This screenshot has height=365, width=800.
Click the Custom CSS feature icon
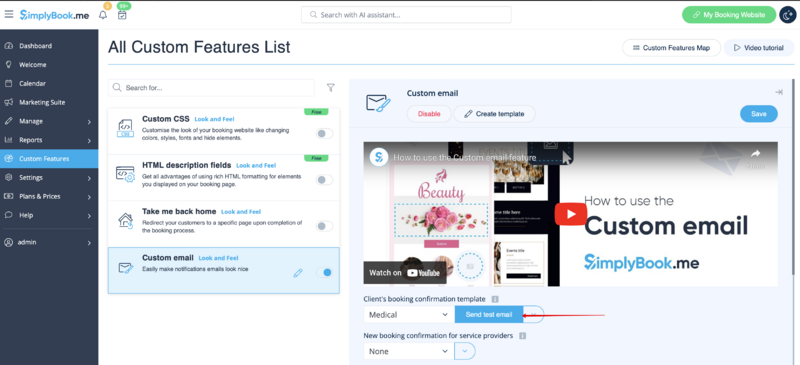click(125, 128)
